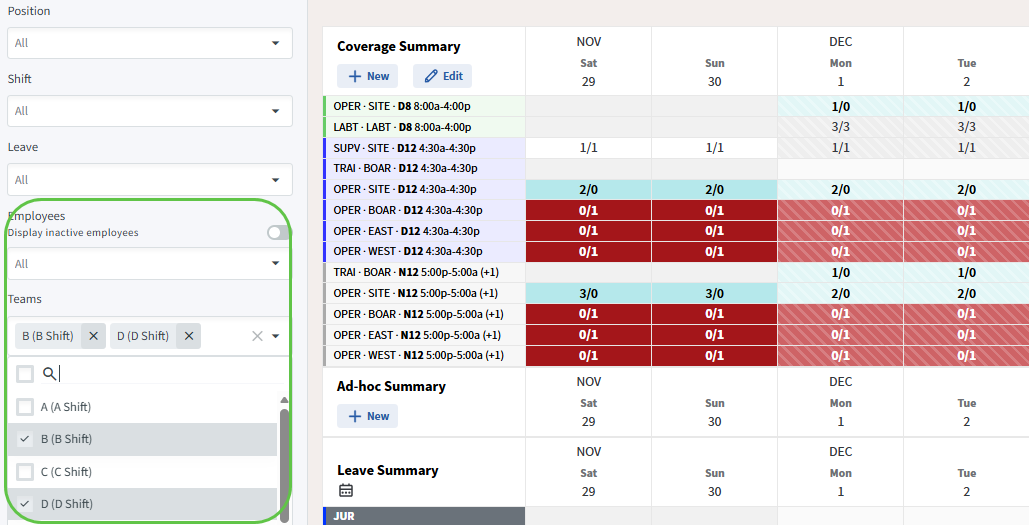Uncheck the B (B Shift) option

coord(26,439)
